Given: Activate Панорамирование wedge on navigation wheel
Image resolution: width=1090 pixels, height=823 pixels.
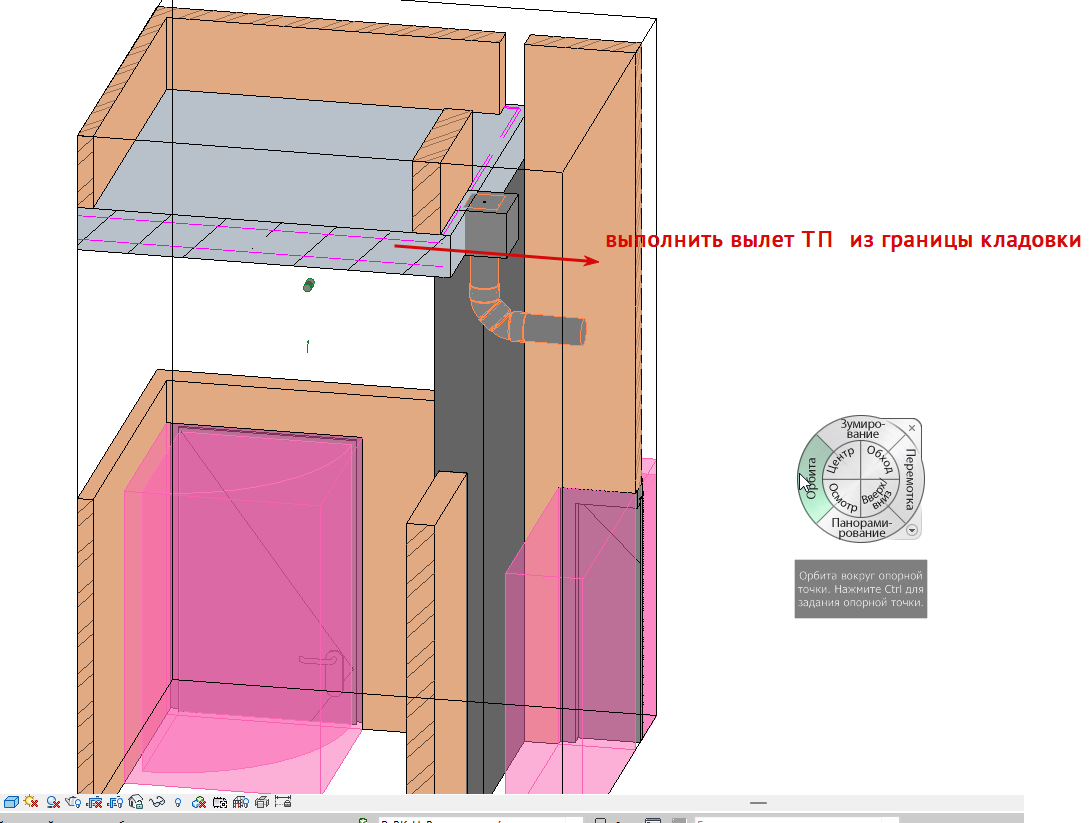Looking at the screenshot, I should [861, 529].
